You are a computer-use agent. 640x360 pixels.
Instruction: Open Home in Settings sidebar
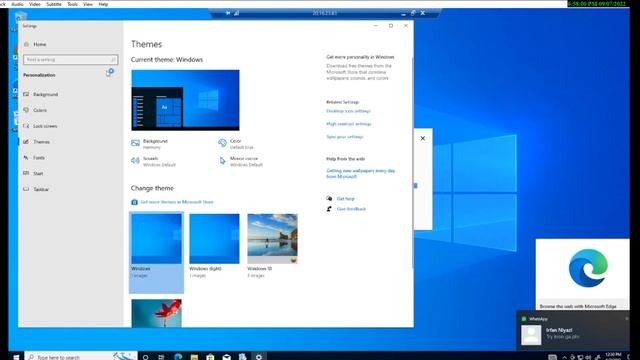coord(39,44)
